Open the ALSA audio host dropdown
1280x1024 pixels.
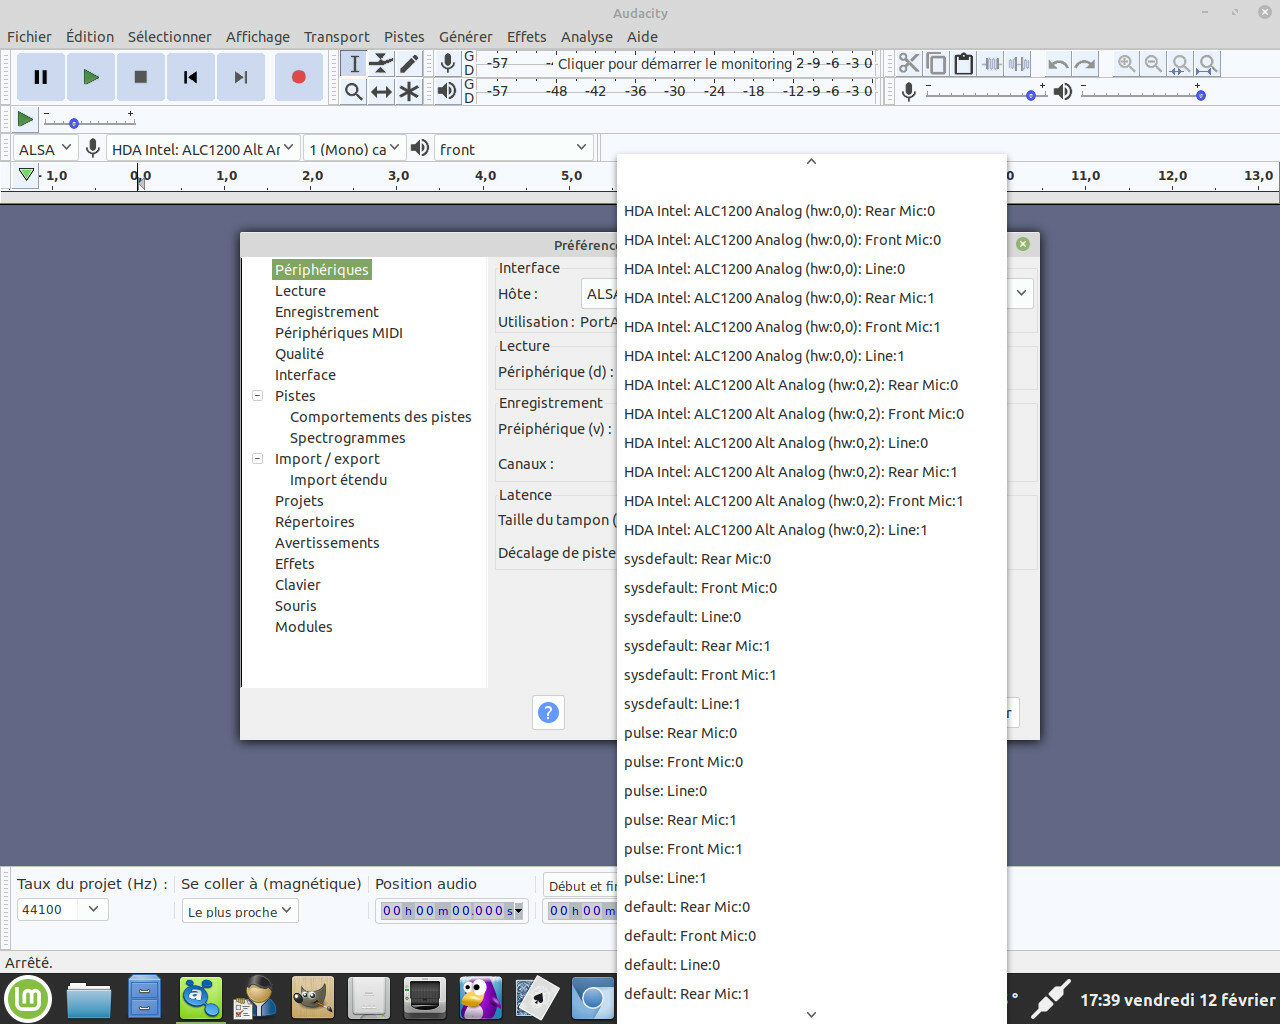(46, 149)
